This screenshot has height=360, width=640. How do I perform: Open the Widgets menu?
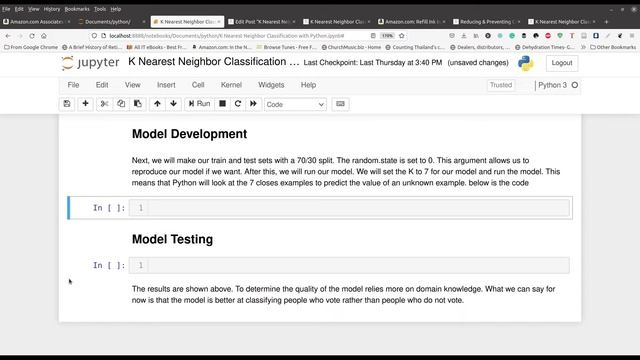pos(271,85)
